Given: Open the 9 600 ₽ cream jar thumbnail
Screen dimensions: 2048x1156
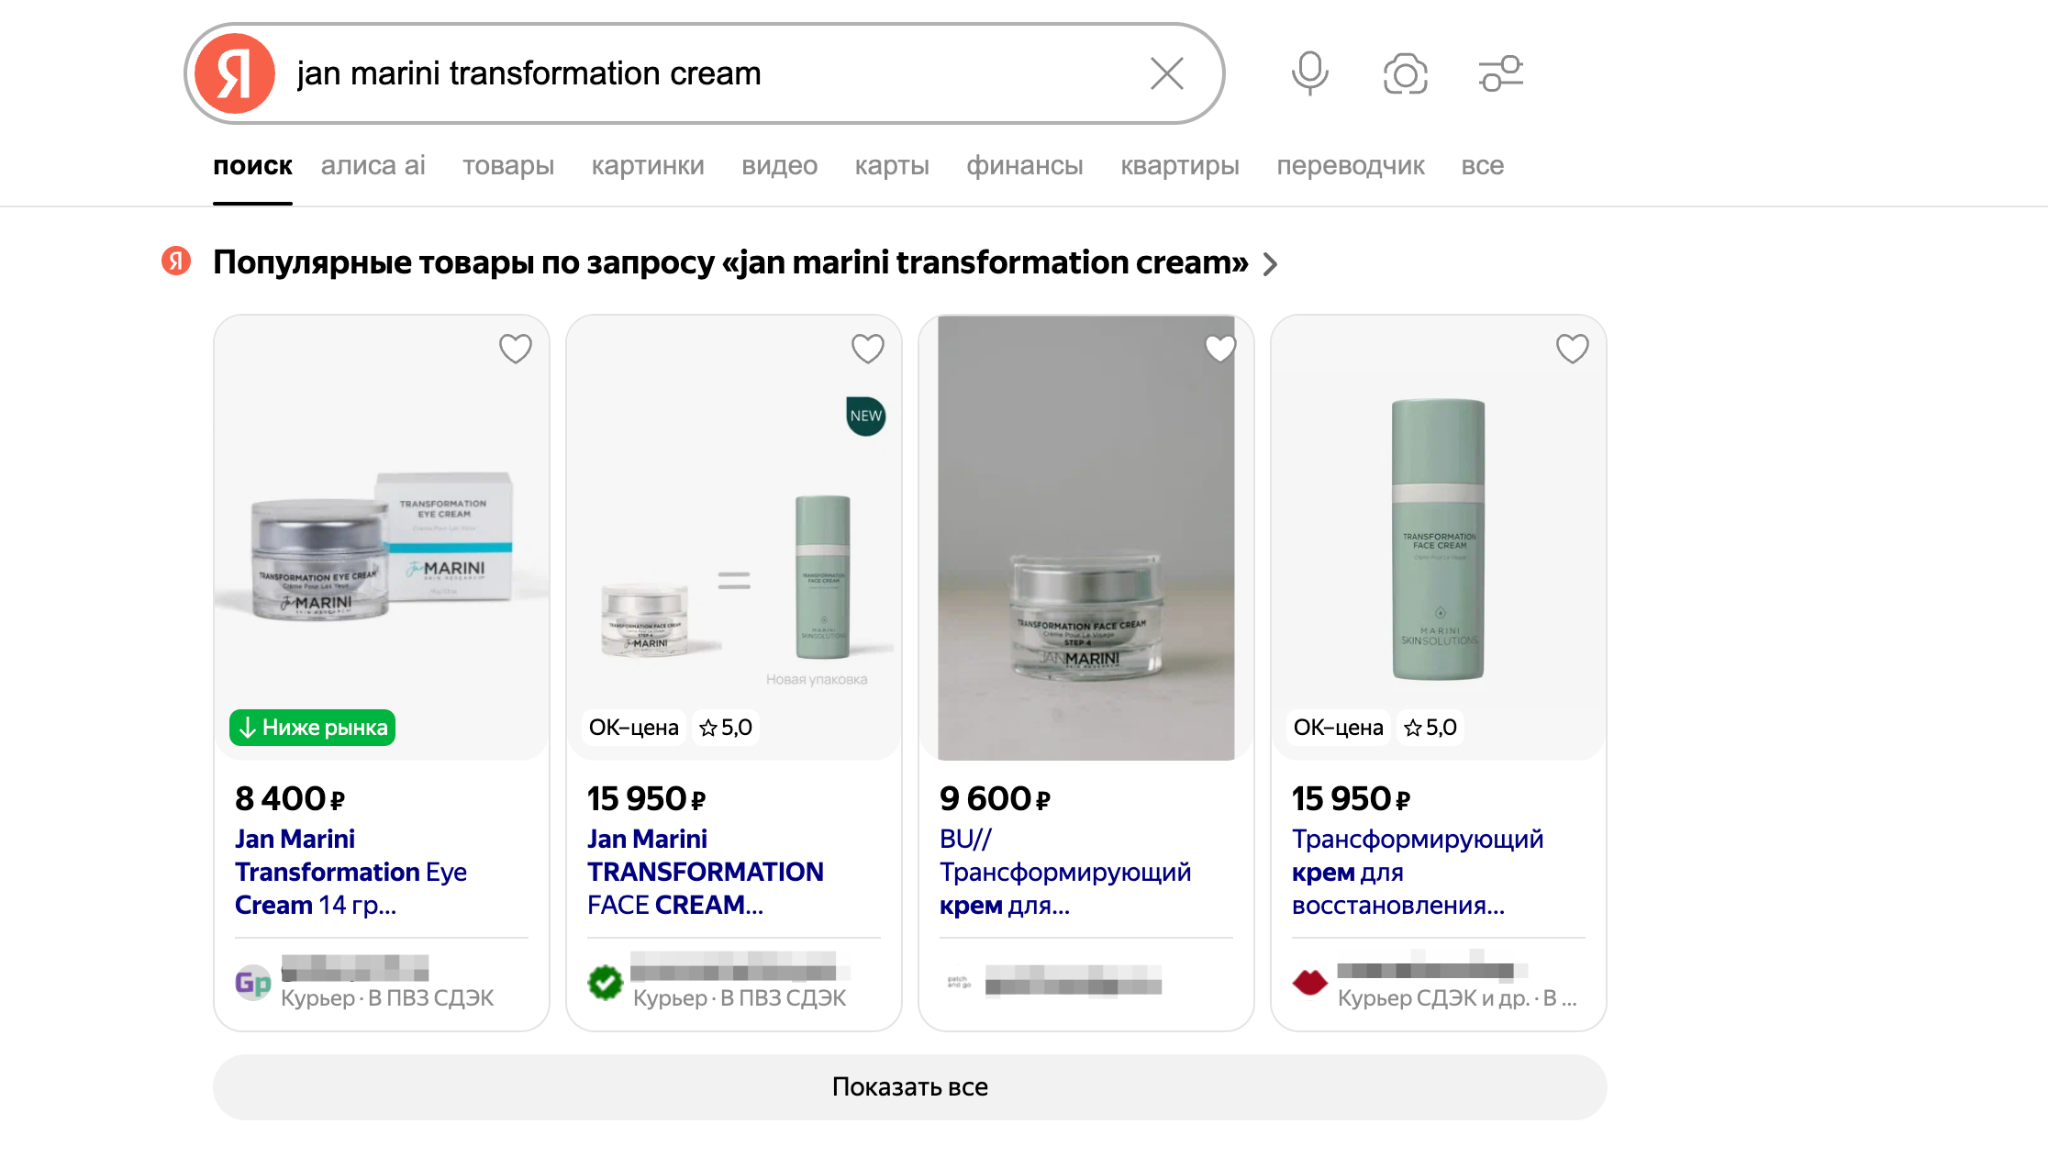Looking at the screenshot, I should [1086, 538].
